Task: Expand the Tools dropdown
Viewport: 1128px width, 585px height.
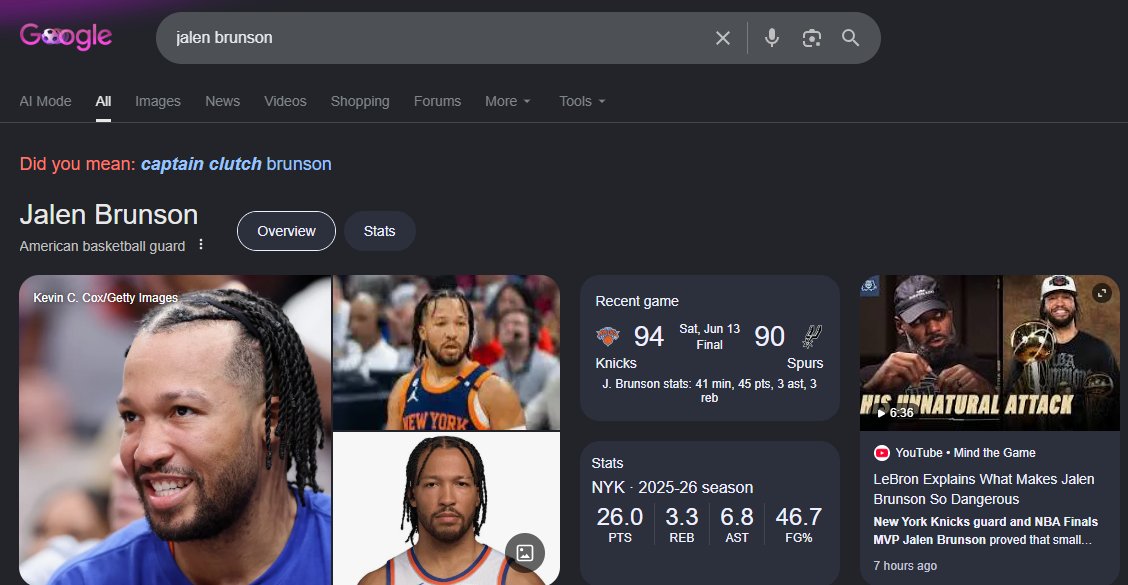Action: 583,101
